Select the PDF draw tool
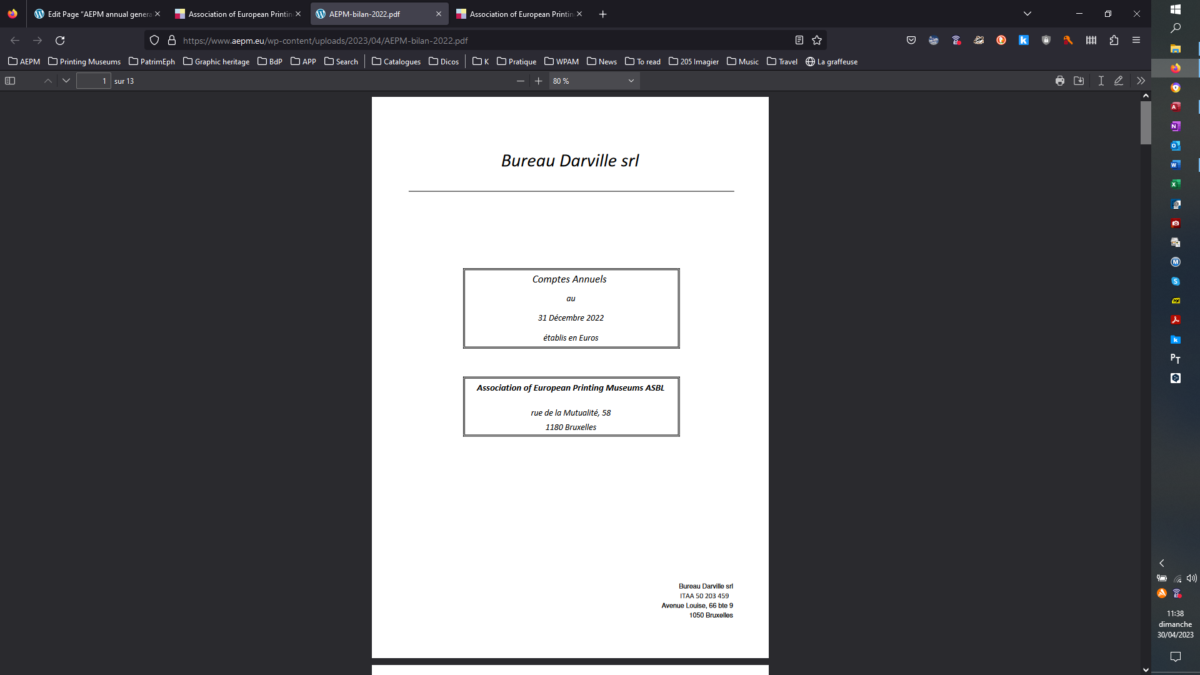 (1119, 81)
